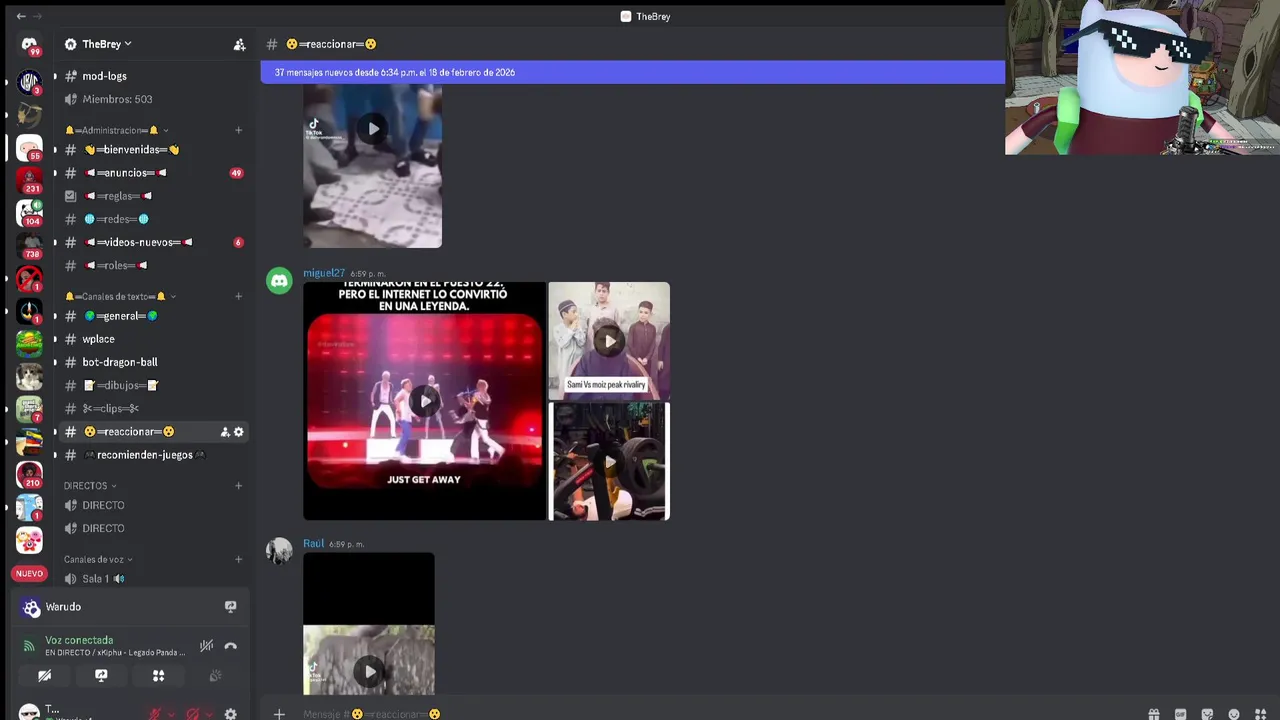
Task: Open user settings gear icon
Action: [230, 714]
